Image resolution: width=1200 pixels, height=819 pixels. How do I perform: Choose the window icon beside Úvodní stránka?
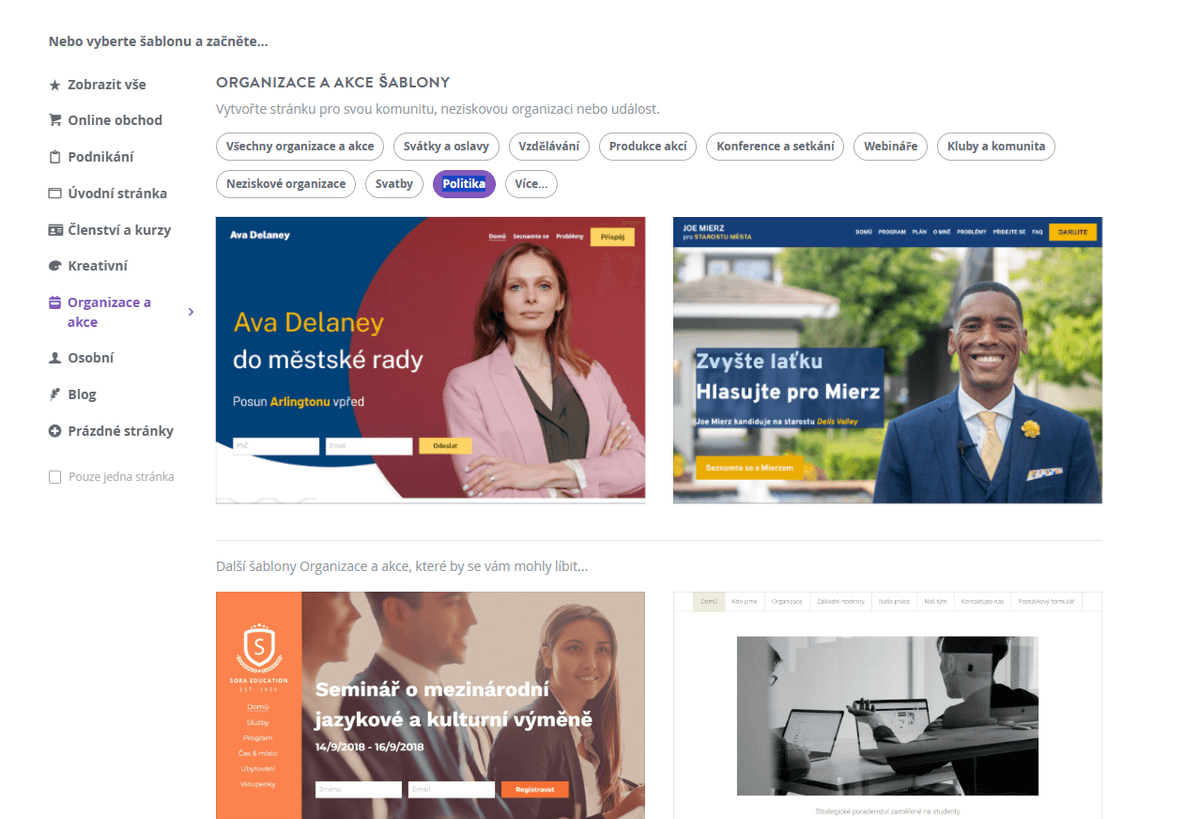[55, 193]
